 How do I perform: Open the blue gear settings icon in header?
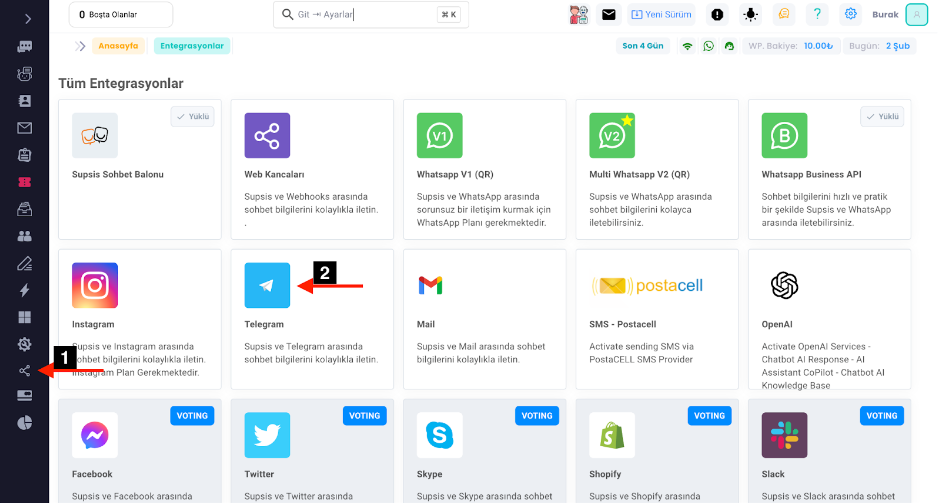coord(851,14)
